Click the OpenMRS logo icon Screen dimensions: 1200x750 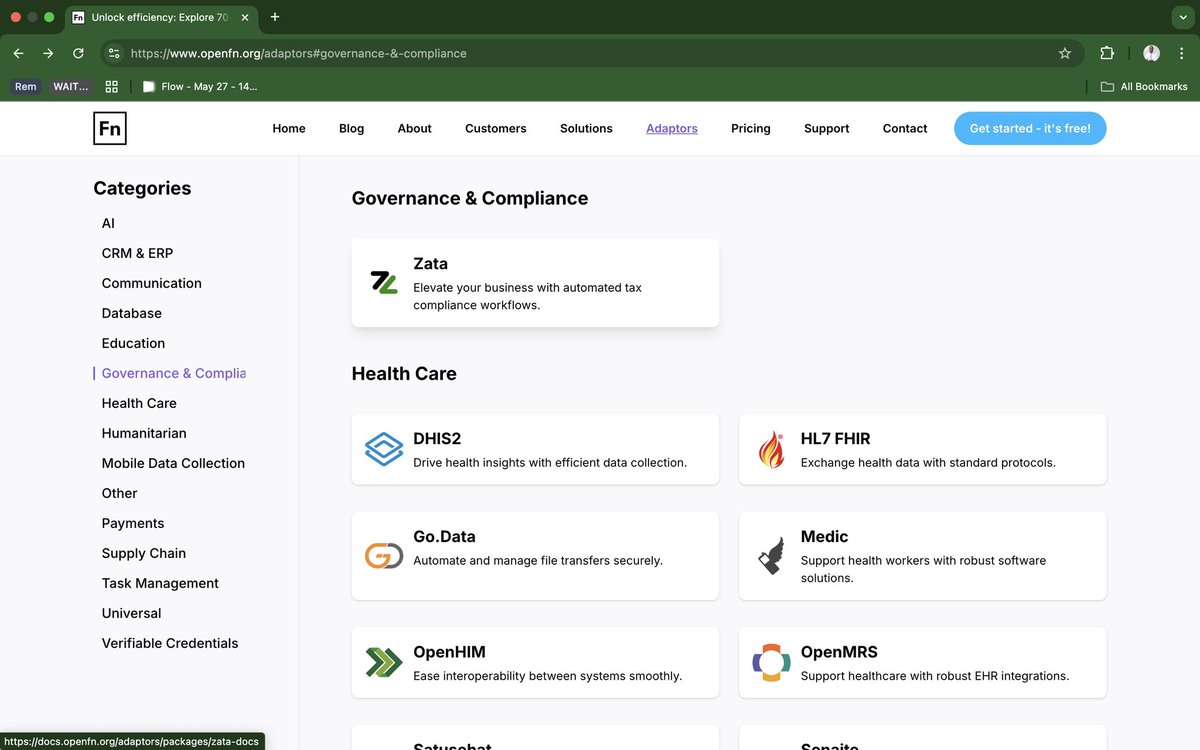771,662
